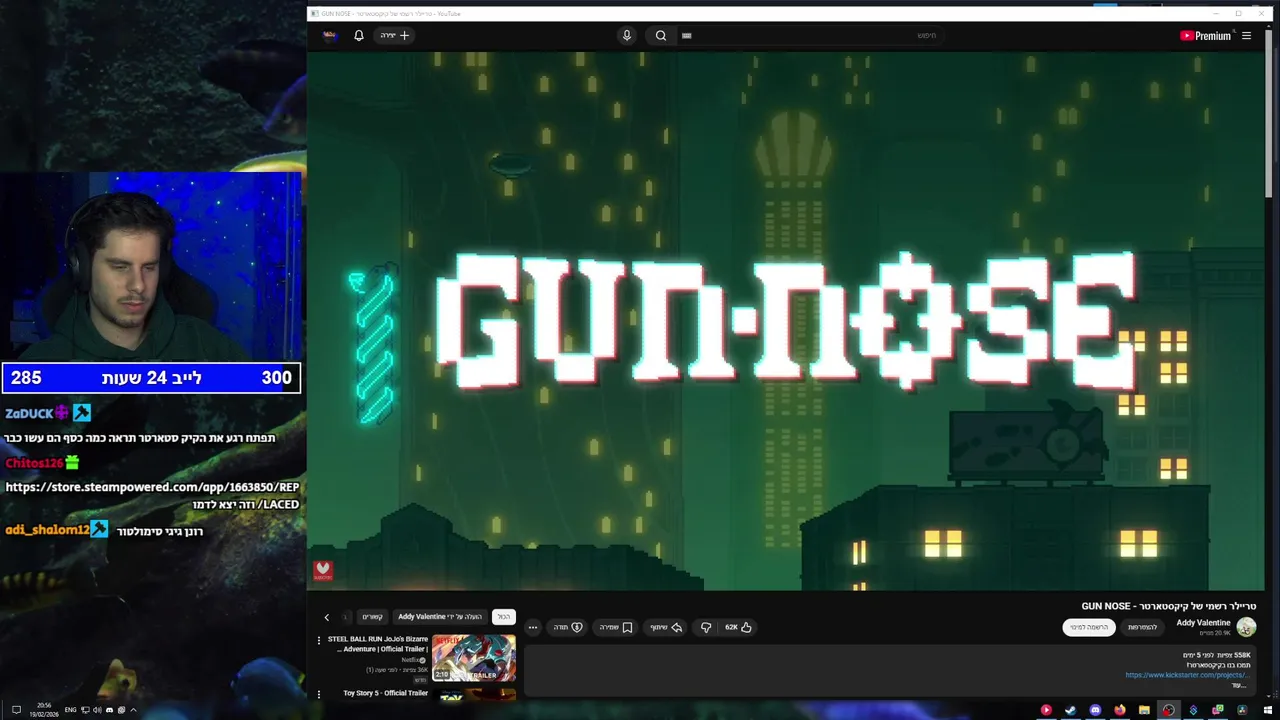Open the Addy Valentine channel name link
This screenshot has height=720, width=1280.
1203,622
